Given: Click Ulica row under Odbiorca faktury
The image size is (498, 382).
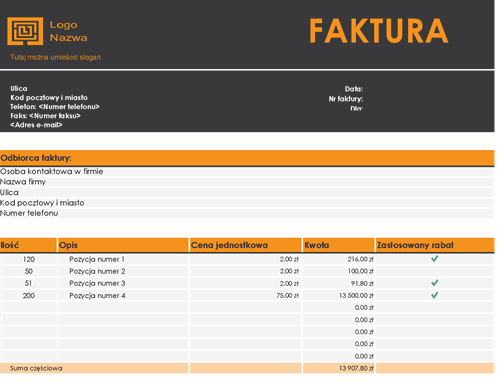Looking at the screenshot, I should coord(246,193).
